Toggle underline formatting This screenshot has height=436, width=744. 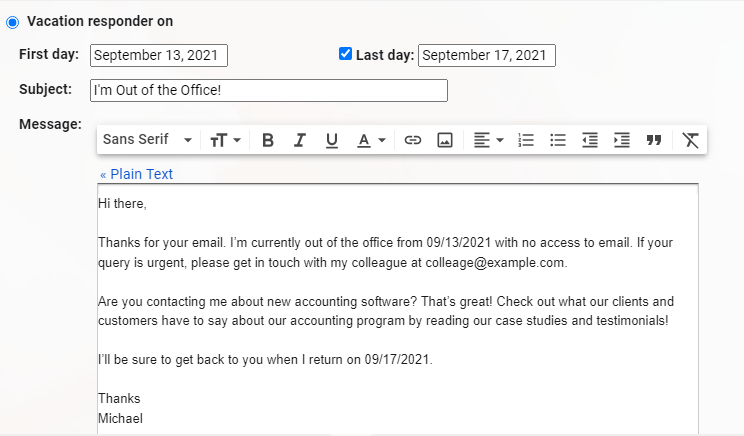[x=332, y=140]
